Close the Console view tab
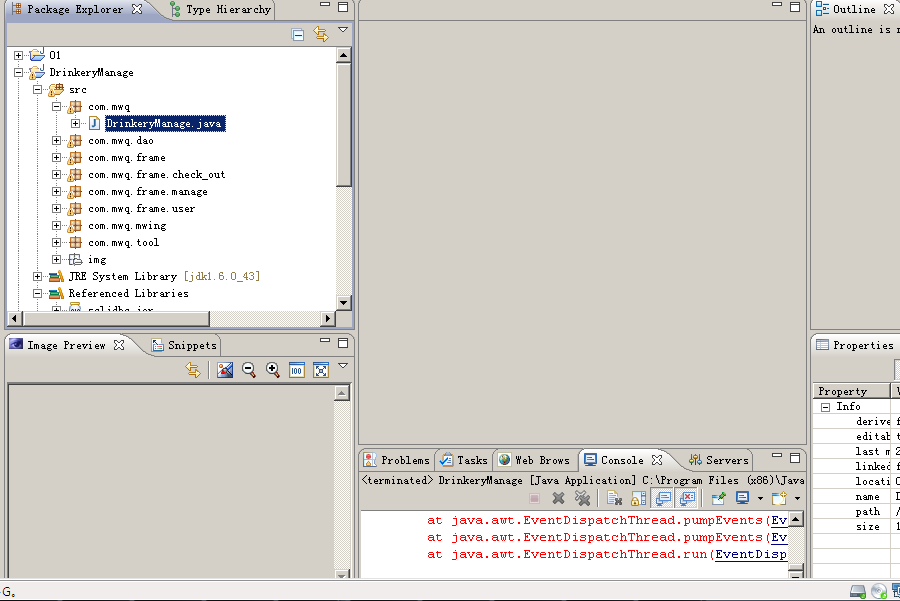 [657, 460]
